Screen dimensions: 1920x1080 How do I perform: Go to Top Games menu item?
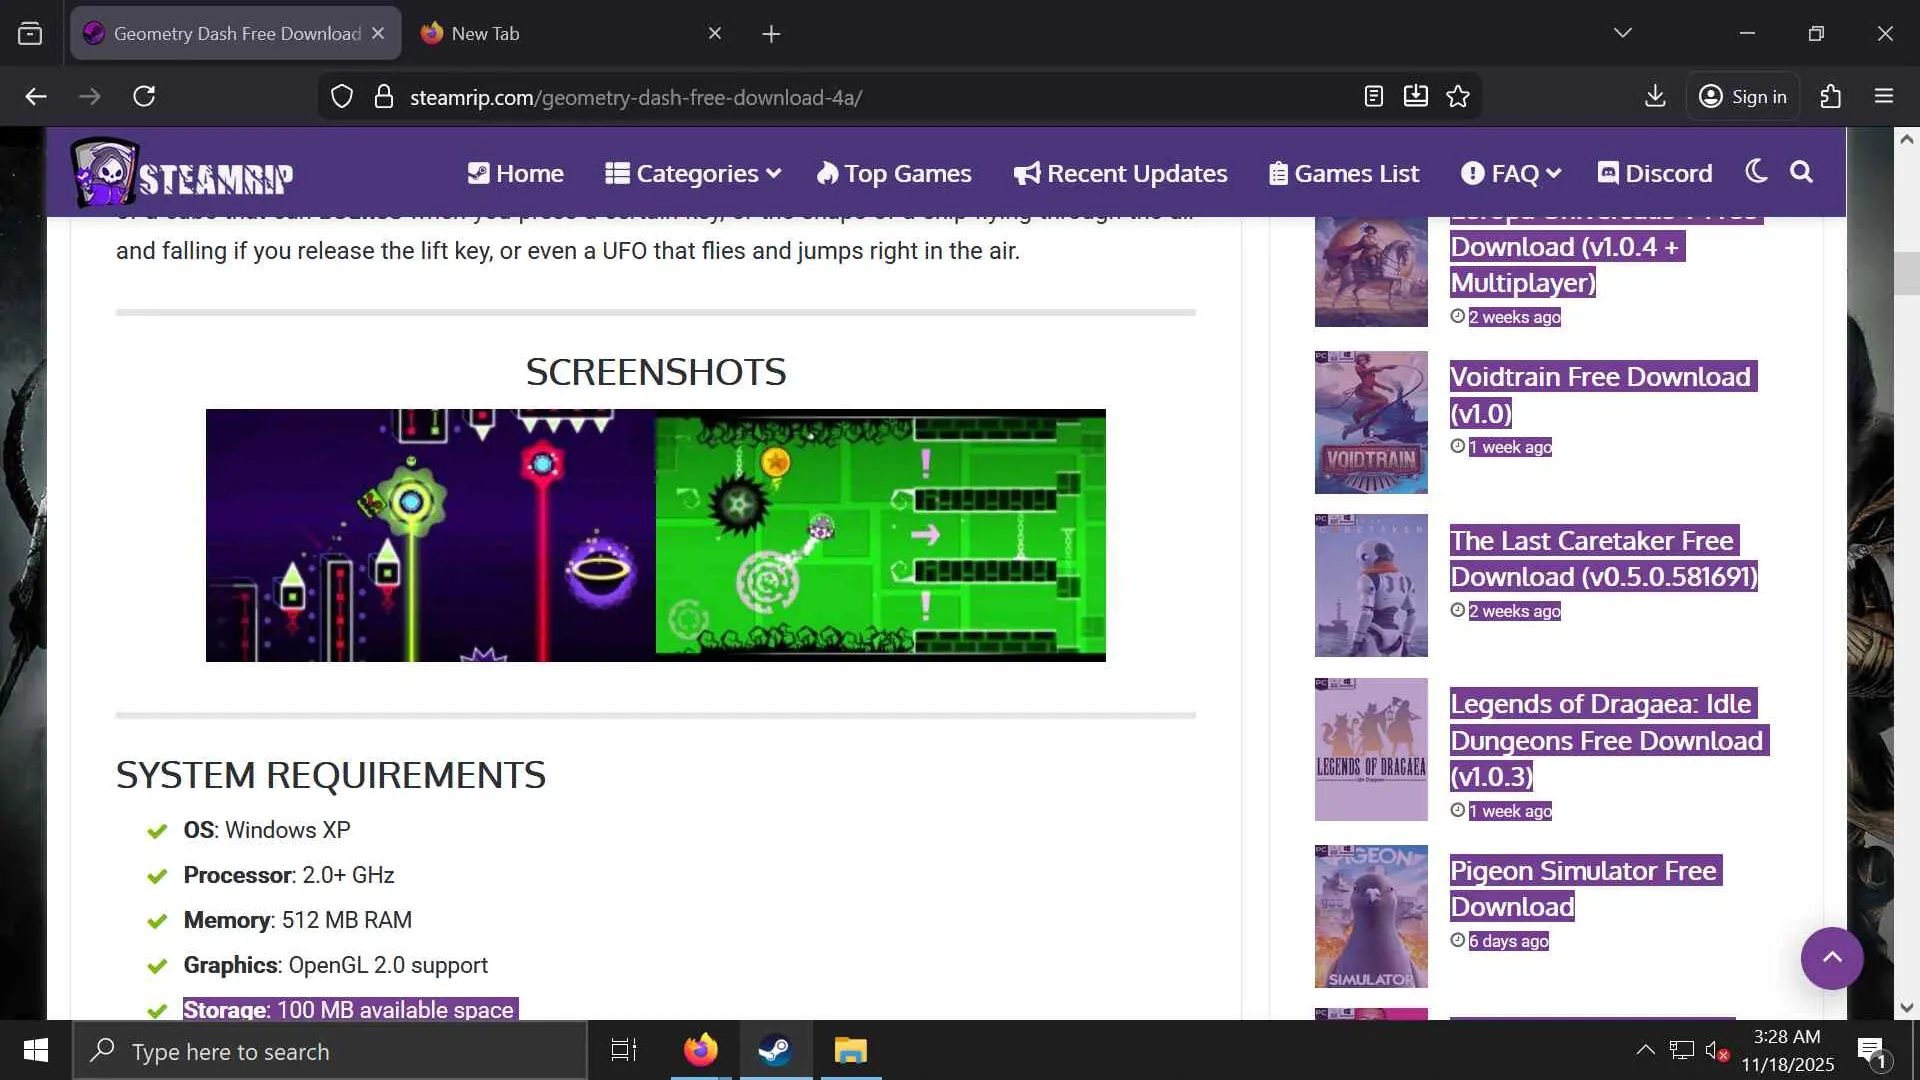[894, 174]
